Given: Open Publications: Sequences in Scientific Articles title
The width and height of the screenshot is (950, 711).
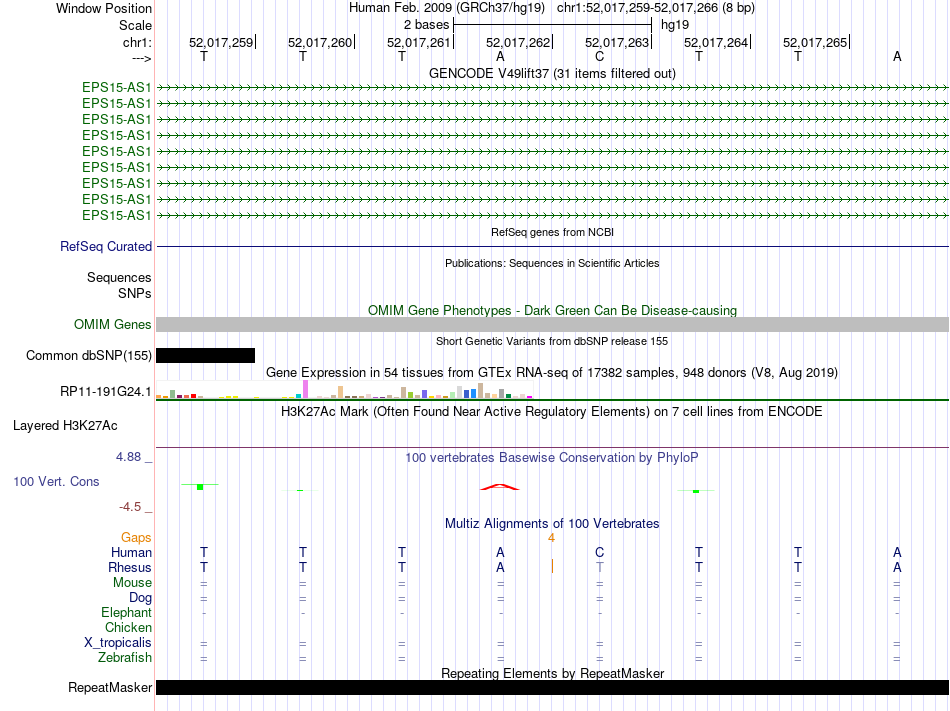Looking at the screenshot, I should [552, 263].
